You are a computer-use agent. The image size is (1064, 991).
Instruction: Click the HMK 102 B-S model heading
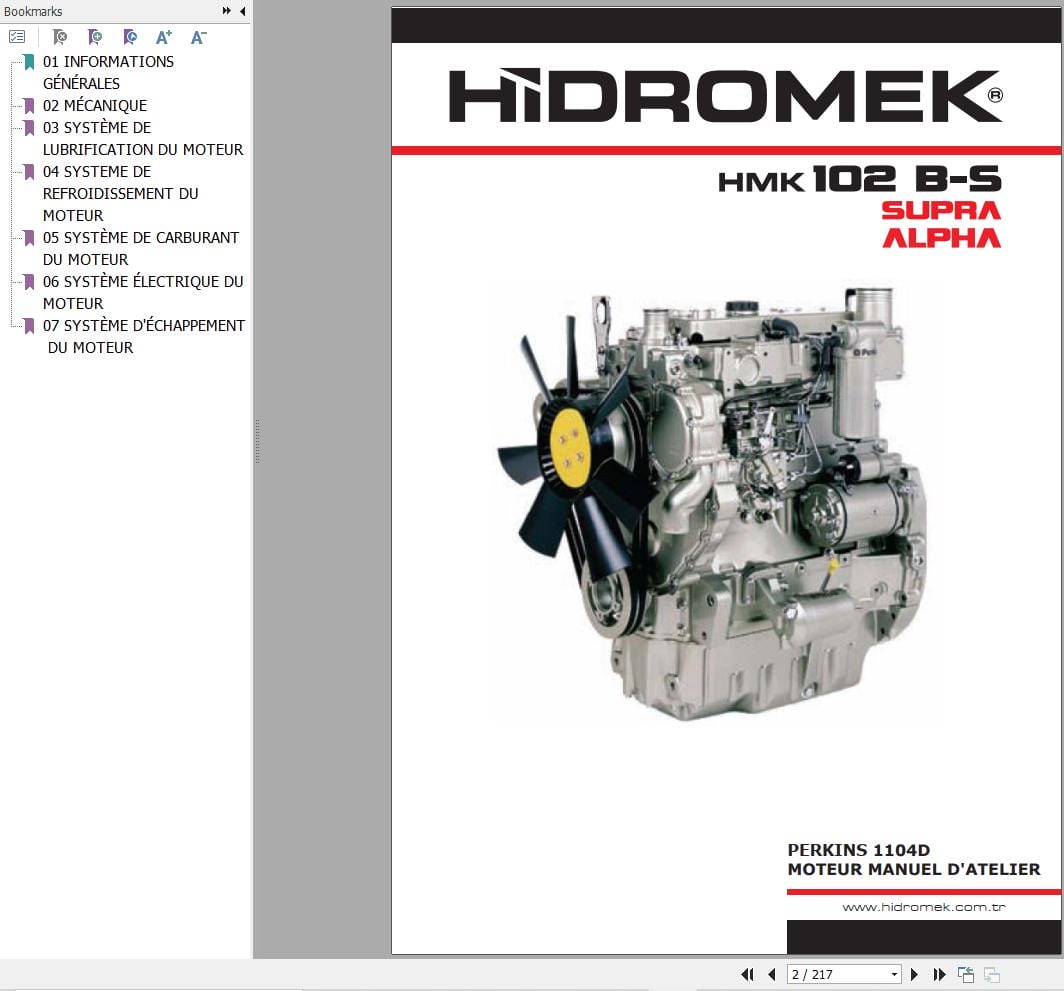[x=860, y=180]
